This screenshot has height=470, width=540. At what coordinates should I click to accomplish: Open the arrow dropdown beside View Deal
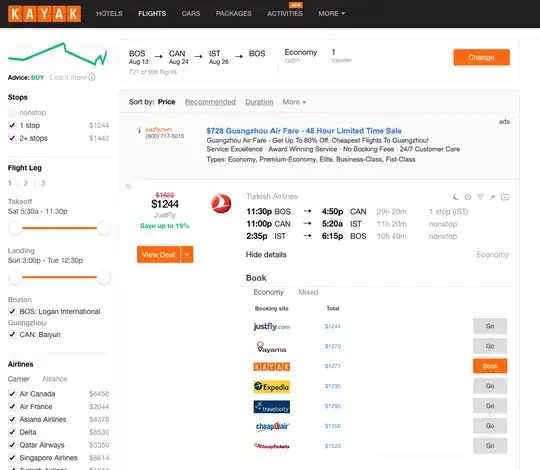pyautogui.click(x=187, y=254)
